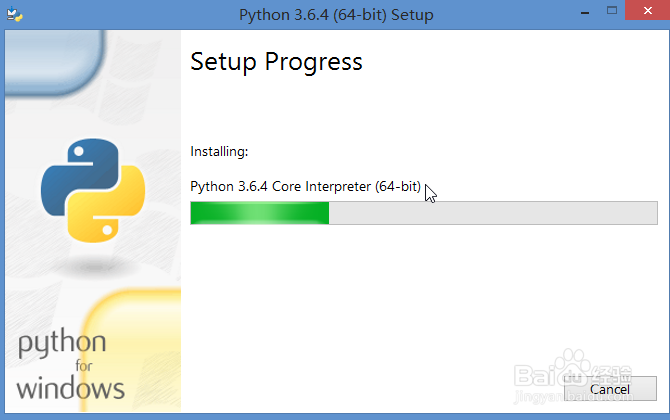Click the Setup Progress heading

coord(276,62)
